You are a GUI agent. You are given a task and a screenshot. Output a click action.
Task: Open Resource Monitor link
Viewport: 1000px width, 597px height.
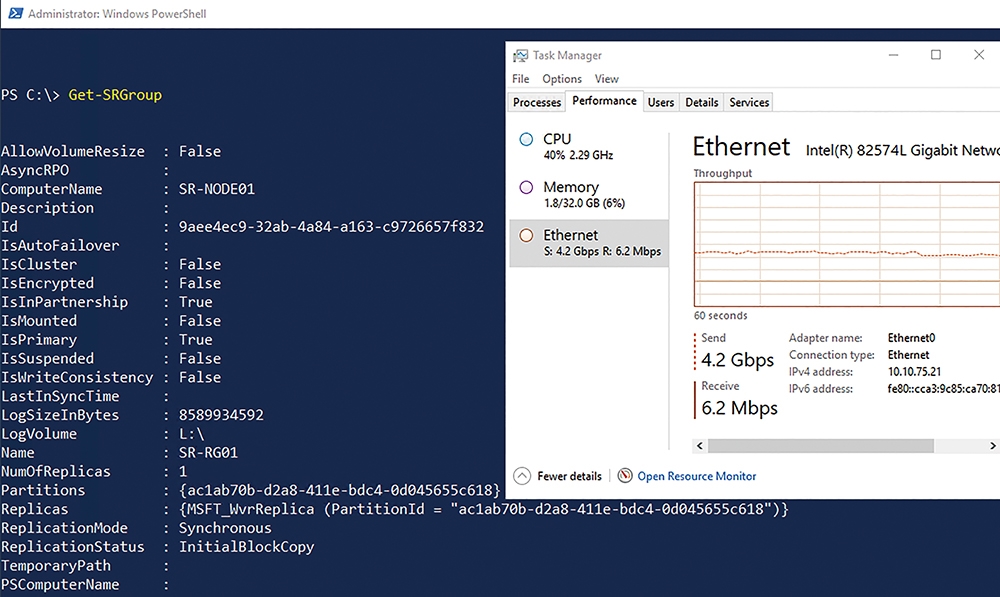(x=696, y=476)
